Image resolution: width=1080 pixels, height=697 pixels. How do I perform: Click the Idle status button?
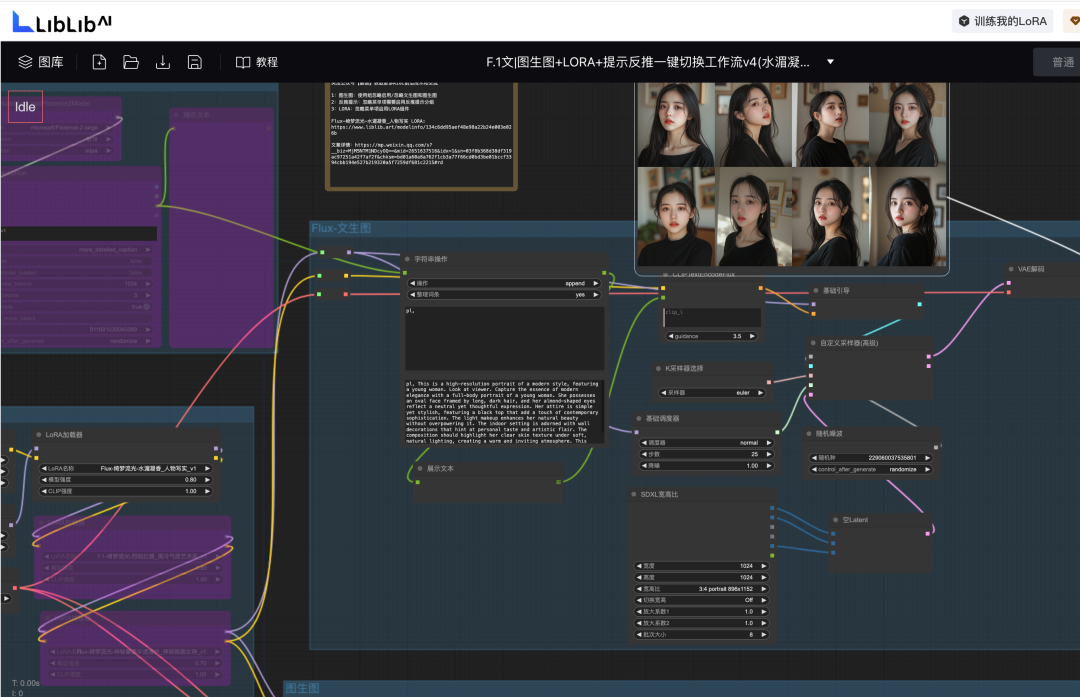point(24,106)
